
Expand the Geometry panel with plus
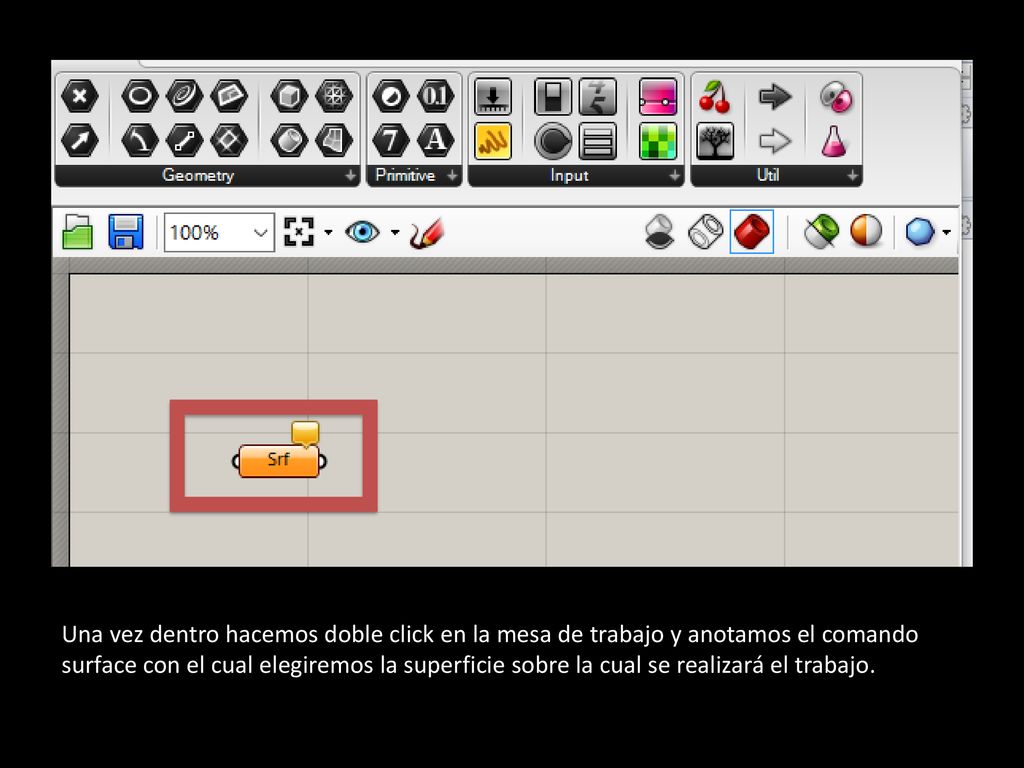click(x=351, y=176)
